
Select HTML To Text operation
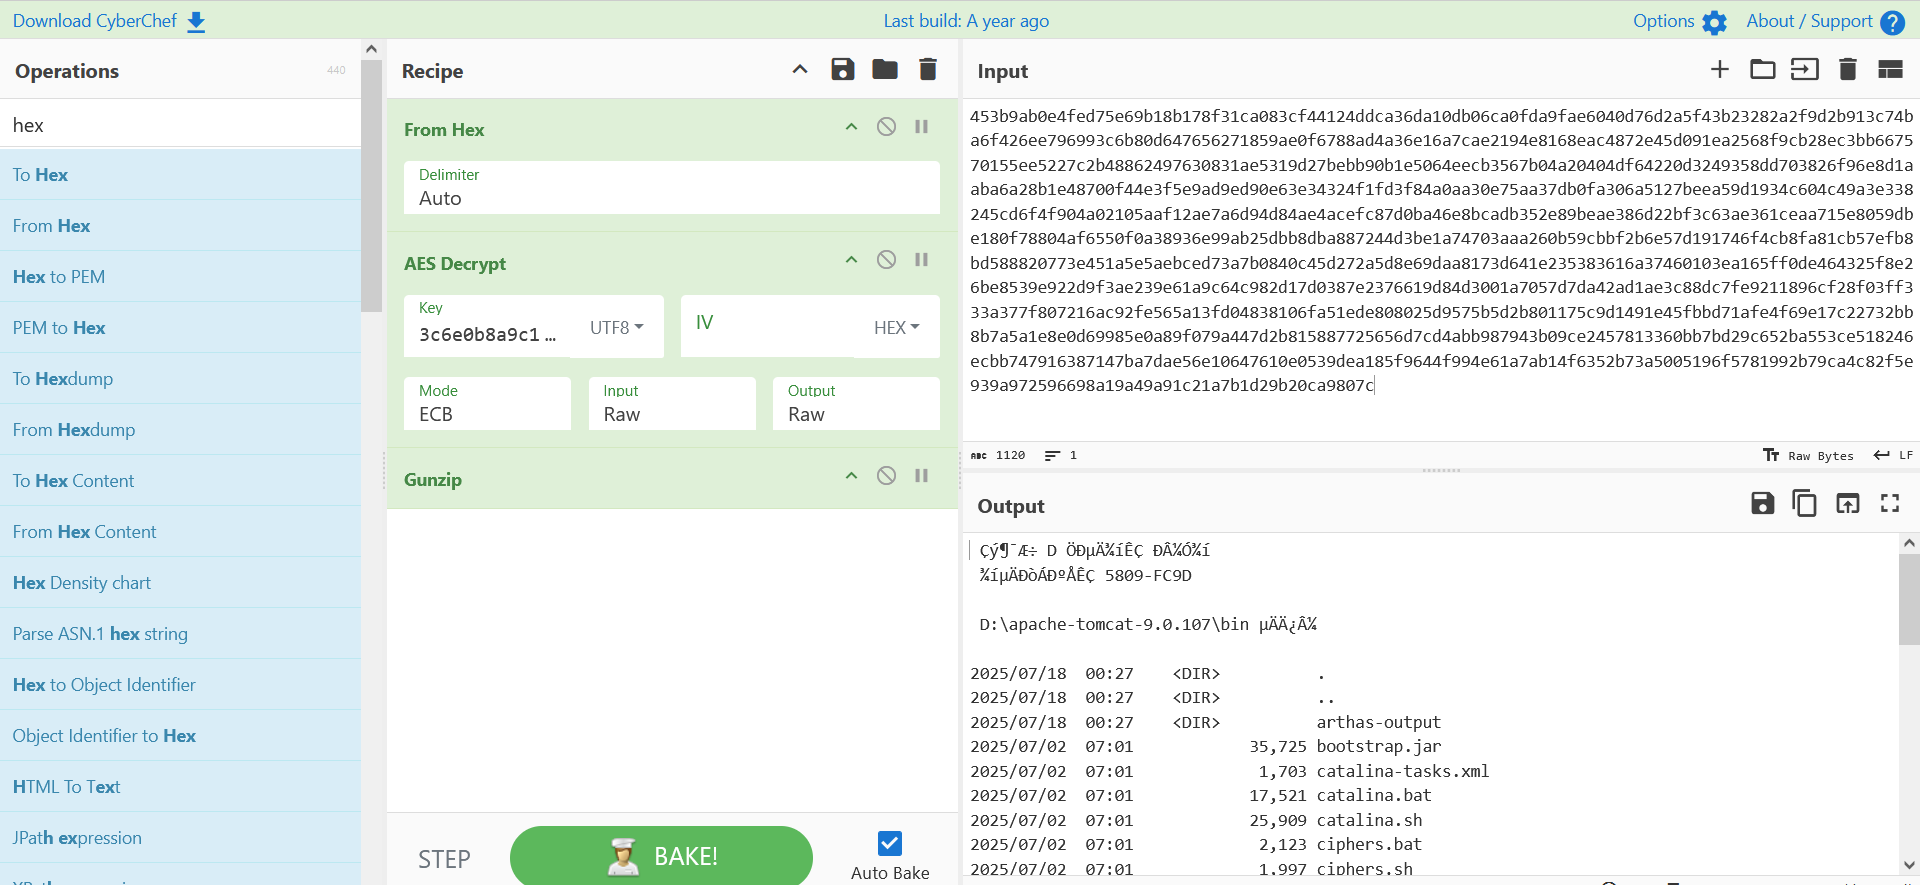[x=180, y=787]
